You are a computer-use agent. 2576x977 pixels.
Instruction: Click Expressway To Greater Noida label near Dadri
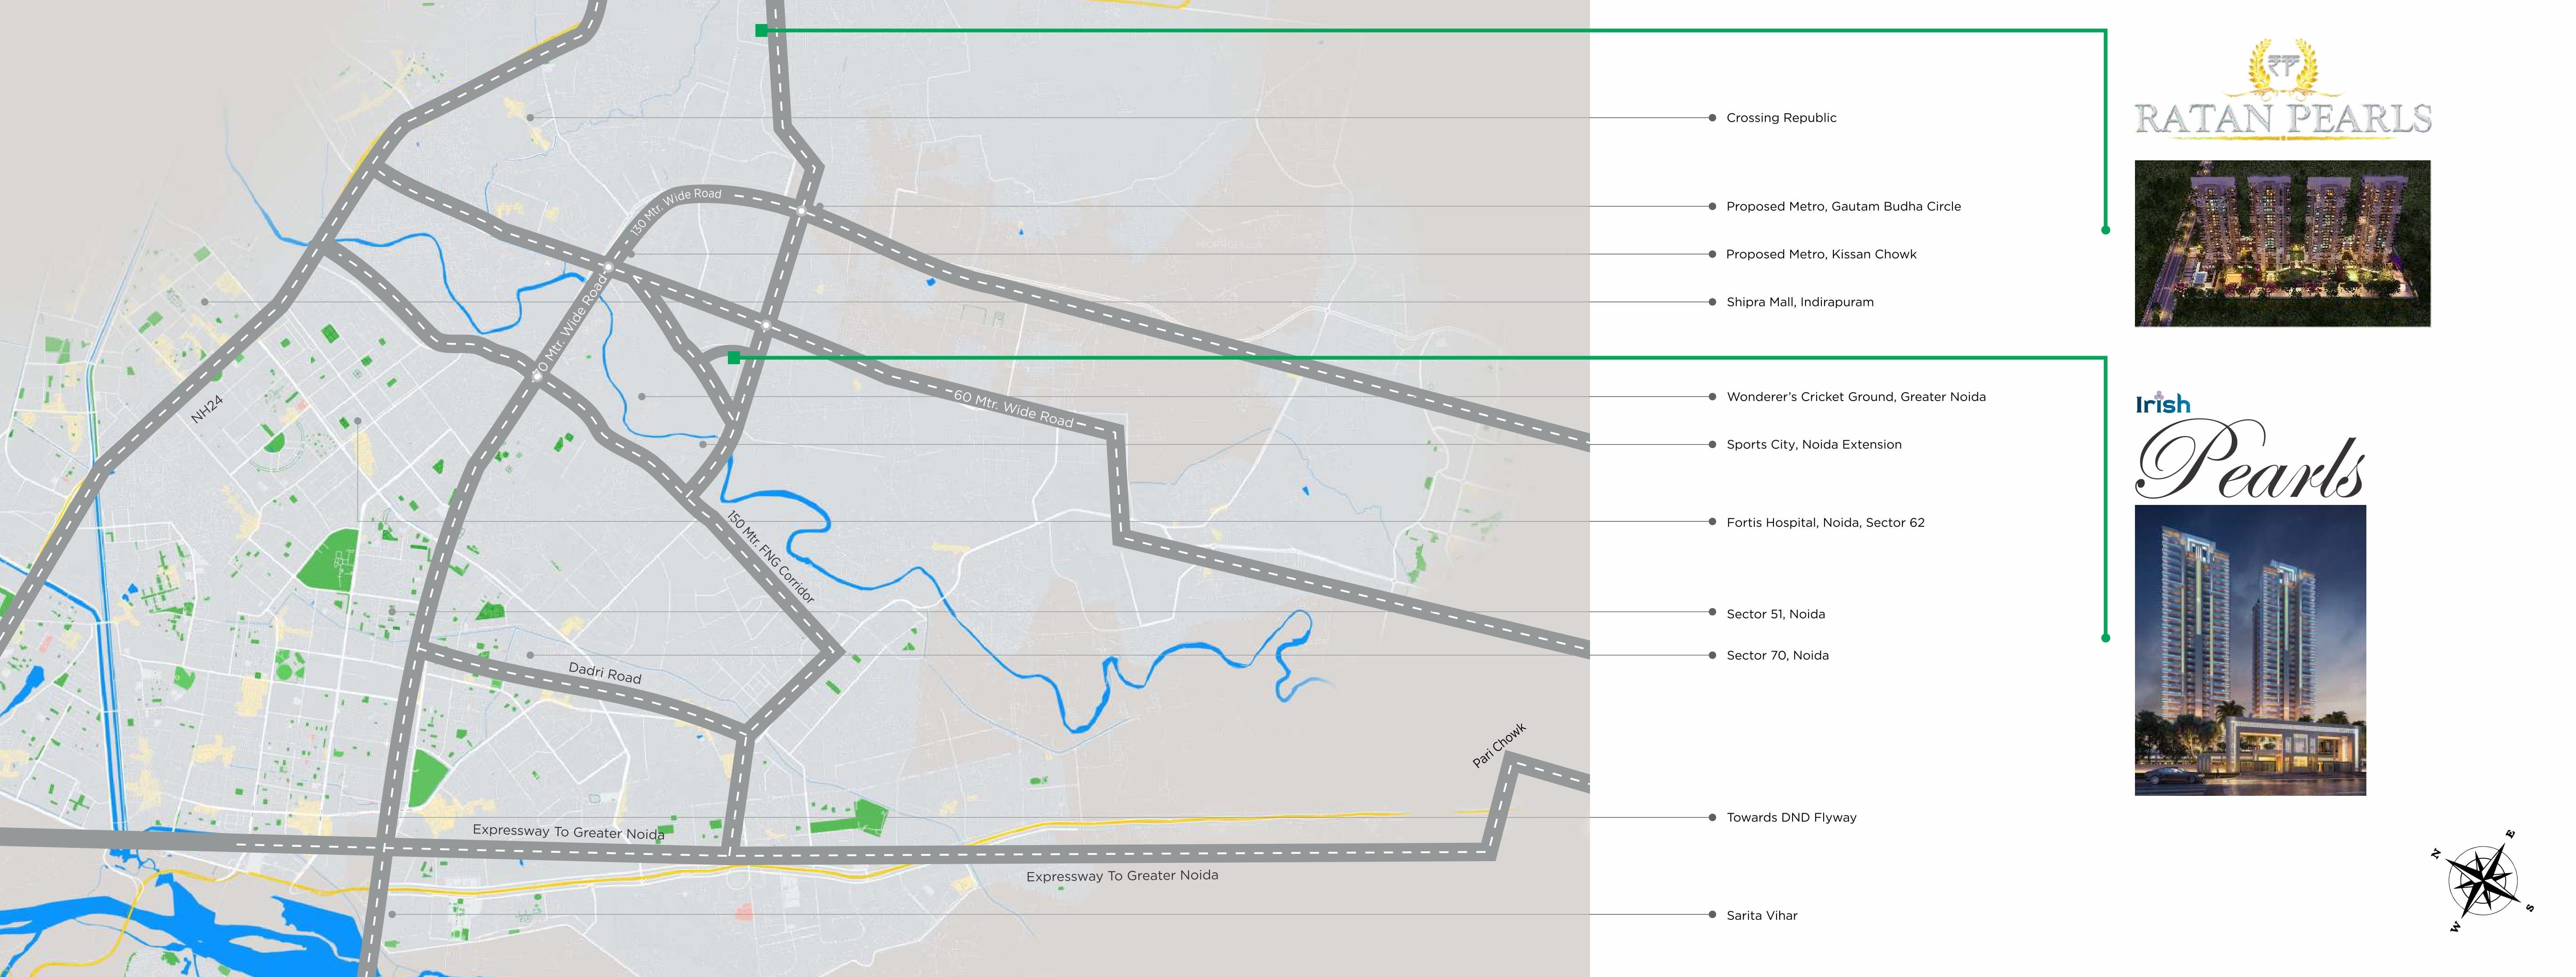(x=568, y=831)
